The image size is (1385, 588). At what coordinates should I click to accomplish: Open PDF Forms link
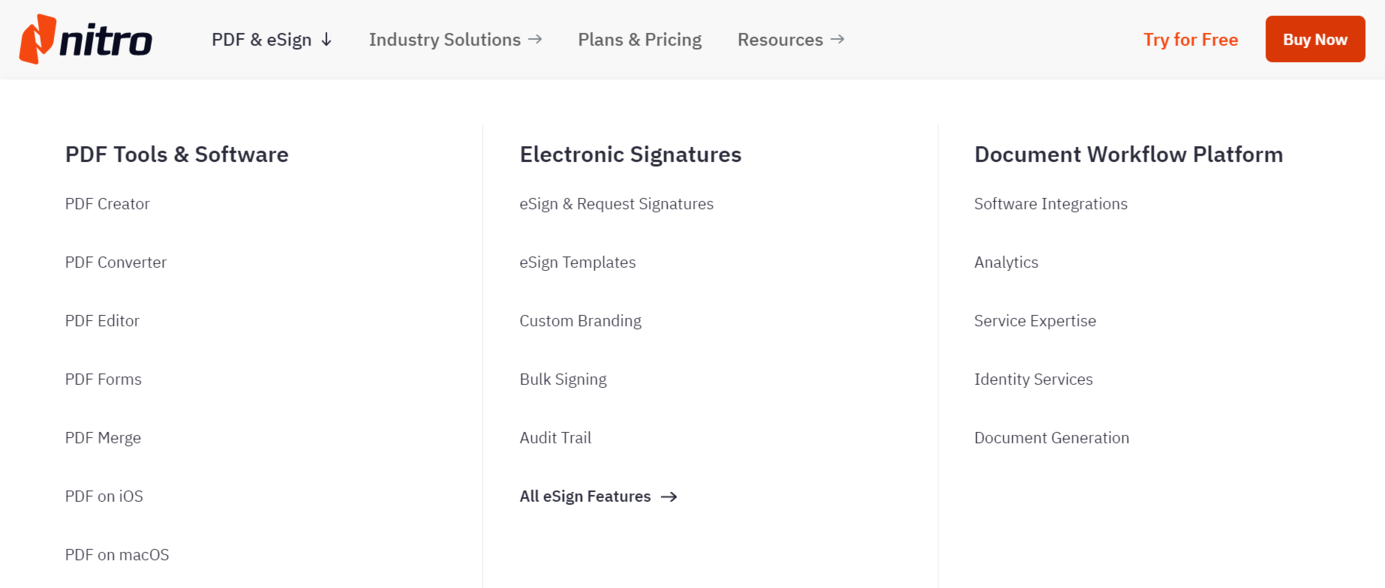click(103, 379)
